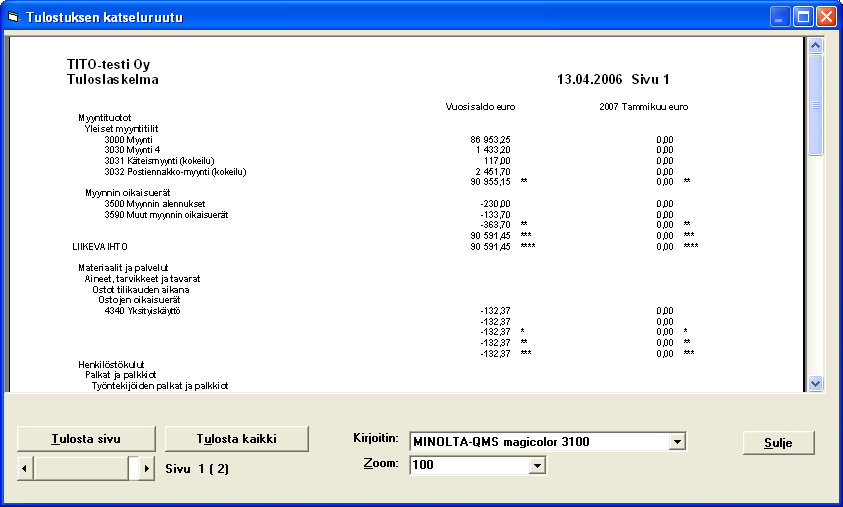Image resolution: width=843 pixels, height=507 pixels.
Task: Open the Zoom dropdown arrow
Action: [x=537, y=465]
